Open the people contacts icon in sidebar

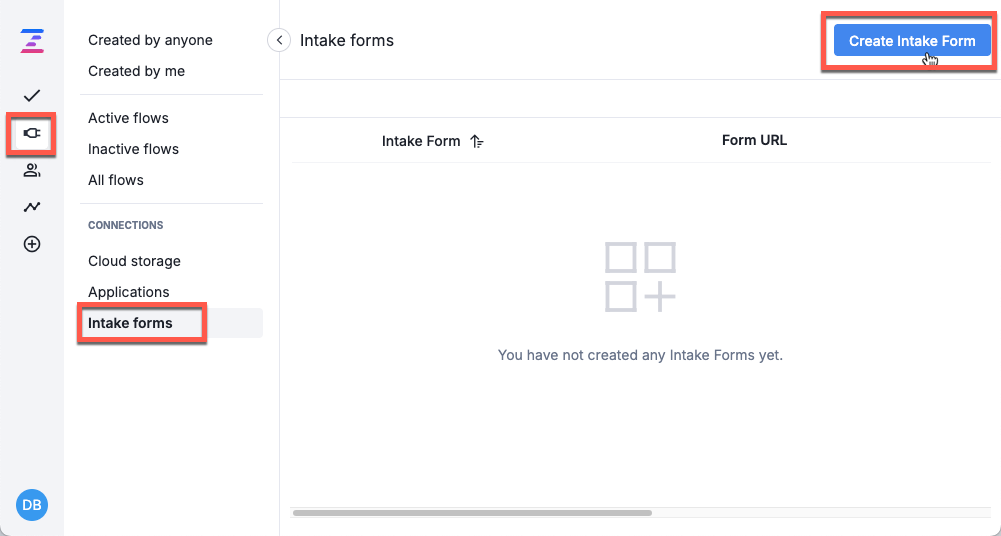pos(32,170)
